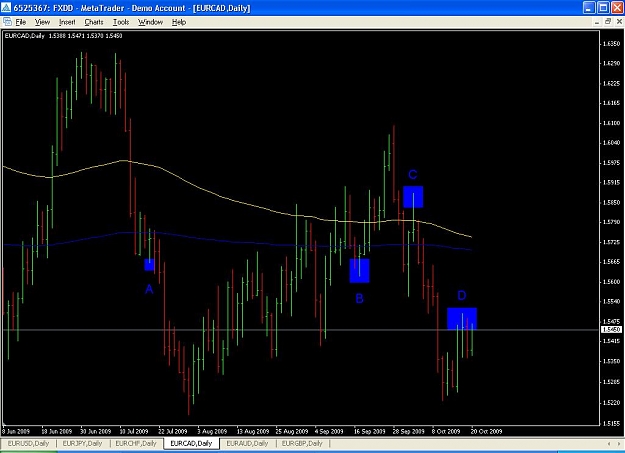This screenshot has width=625, height=453.
Task: Open the Tools menu
Action: tap(121, 22)
